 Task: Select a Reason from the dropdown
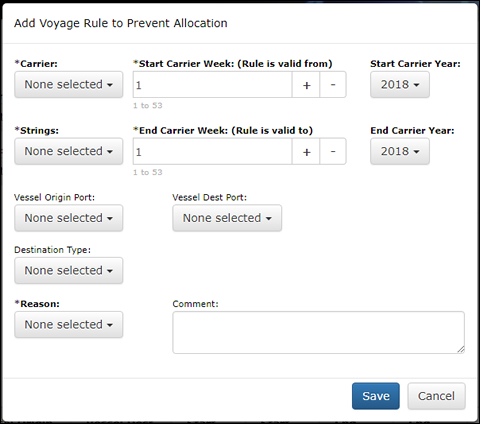click(x=68, y=325)
